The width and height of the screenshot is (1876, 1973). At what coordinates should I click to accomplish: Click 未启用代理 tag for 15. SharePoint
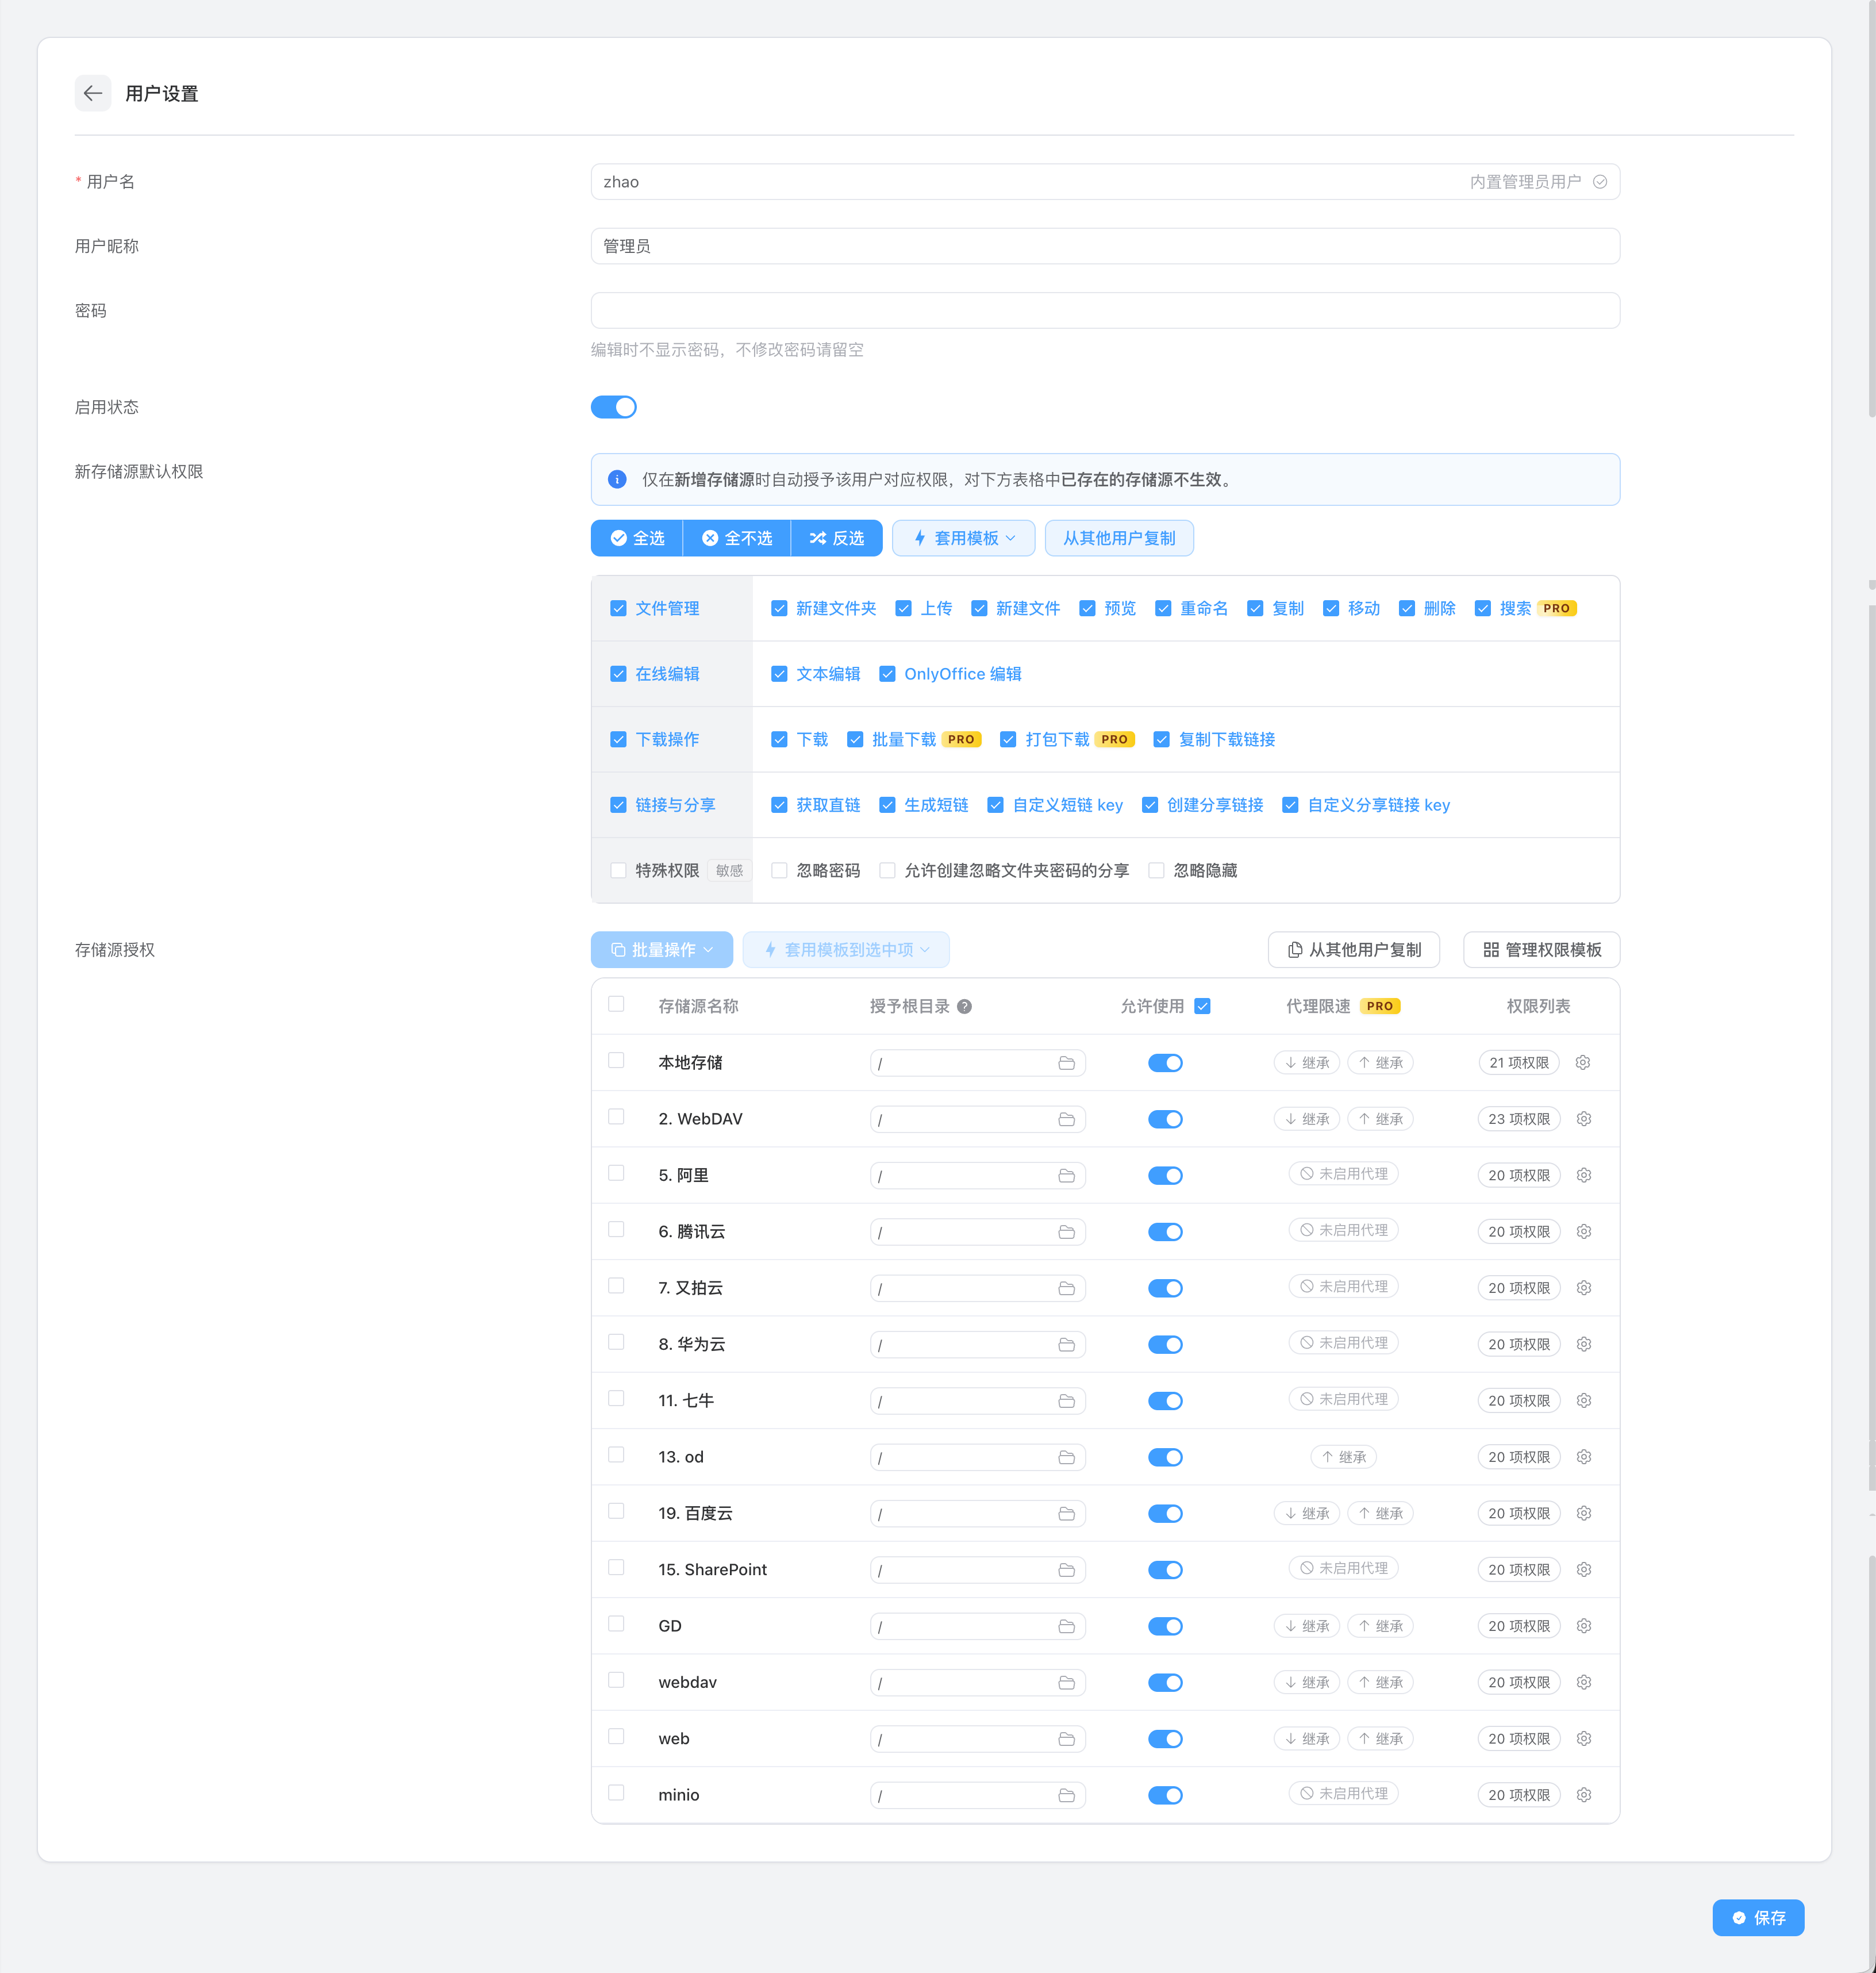pyautogui.click(x=1343, y=1568)
